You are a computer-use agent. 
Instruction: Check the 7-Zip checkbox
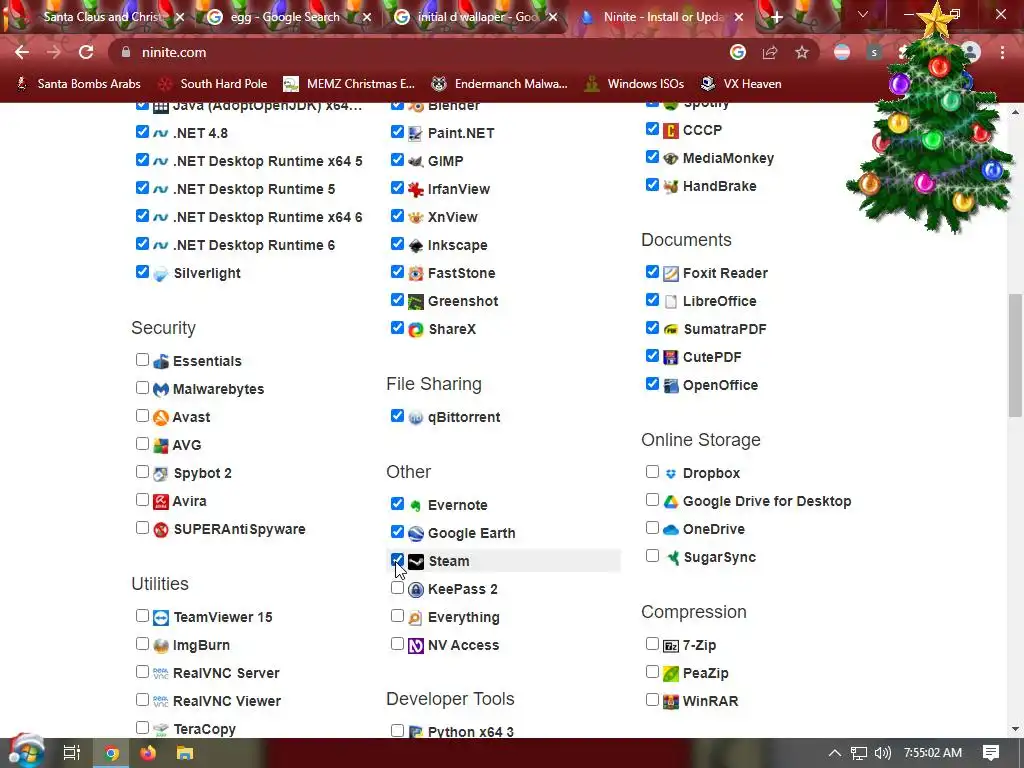(x=652, y=644)
